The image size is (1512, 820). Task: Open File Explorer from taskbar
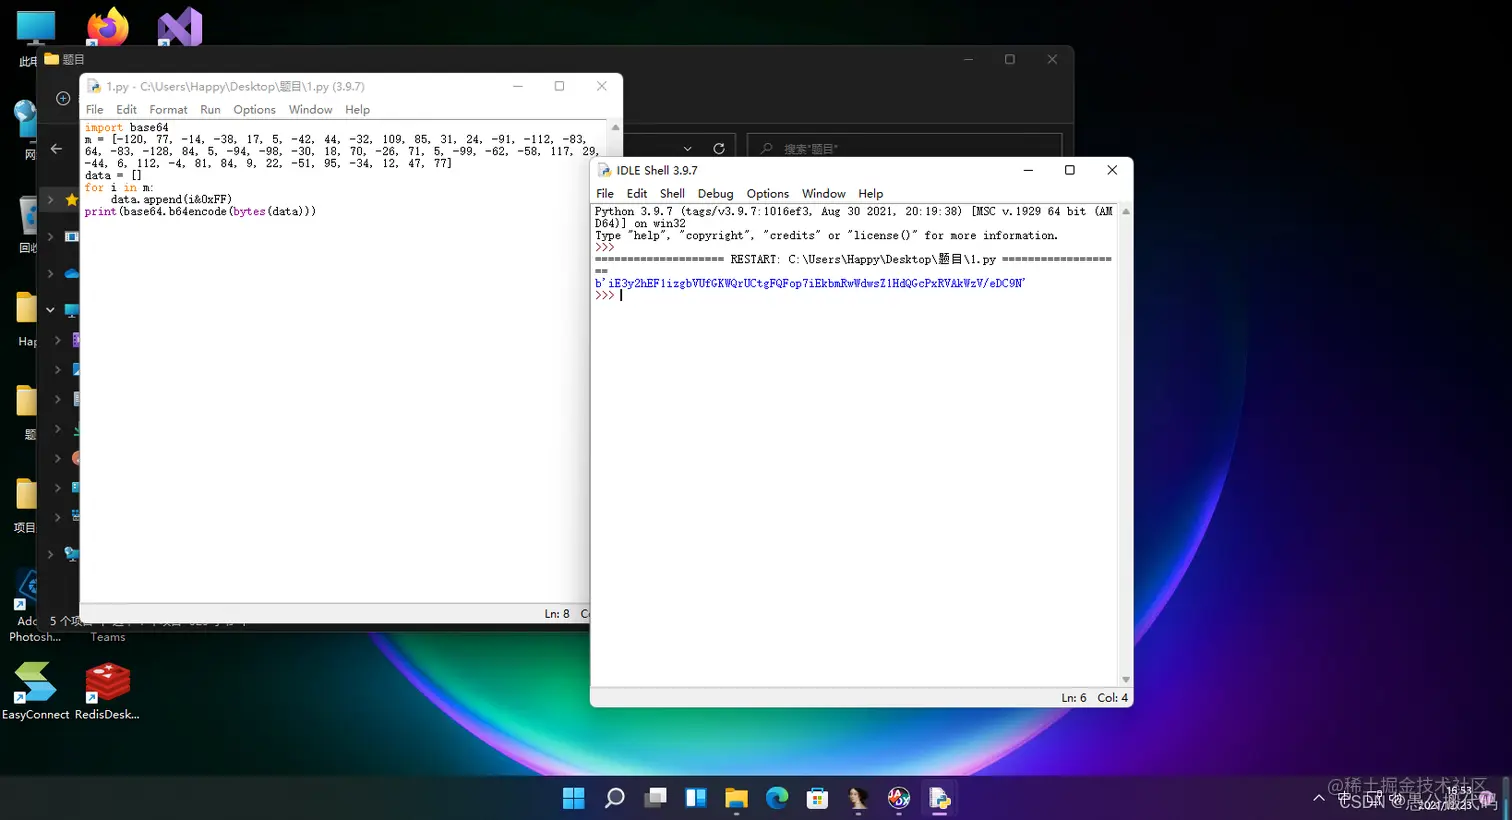[737, 797]
